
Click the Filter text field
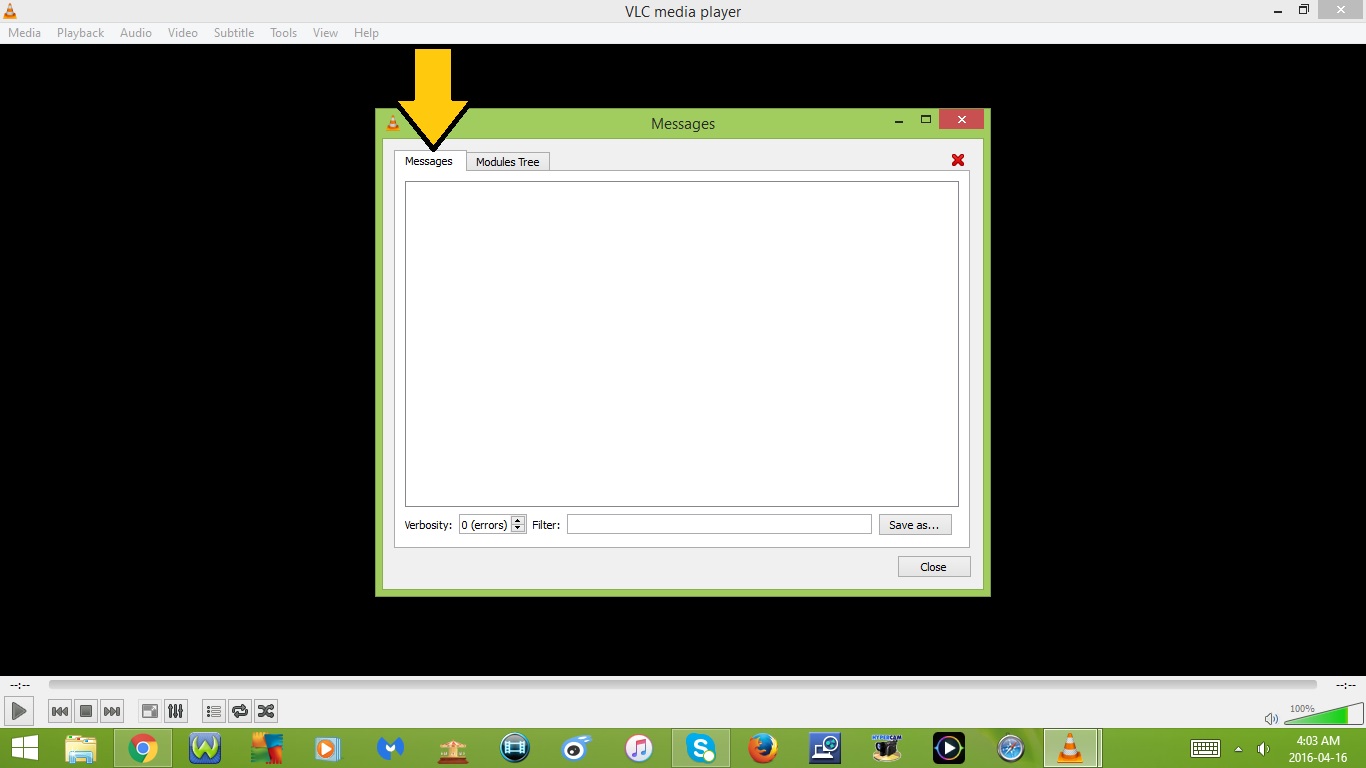coord(719,525)
